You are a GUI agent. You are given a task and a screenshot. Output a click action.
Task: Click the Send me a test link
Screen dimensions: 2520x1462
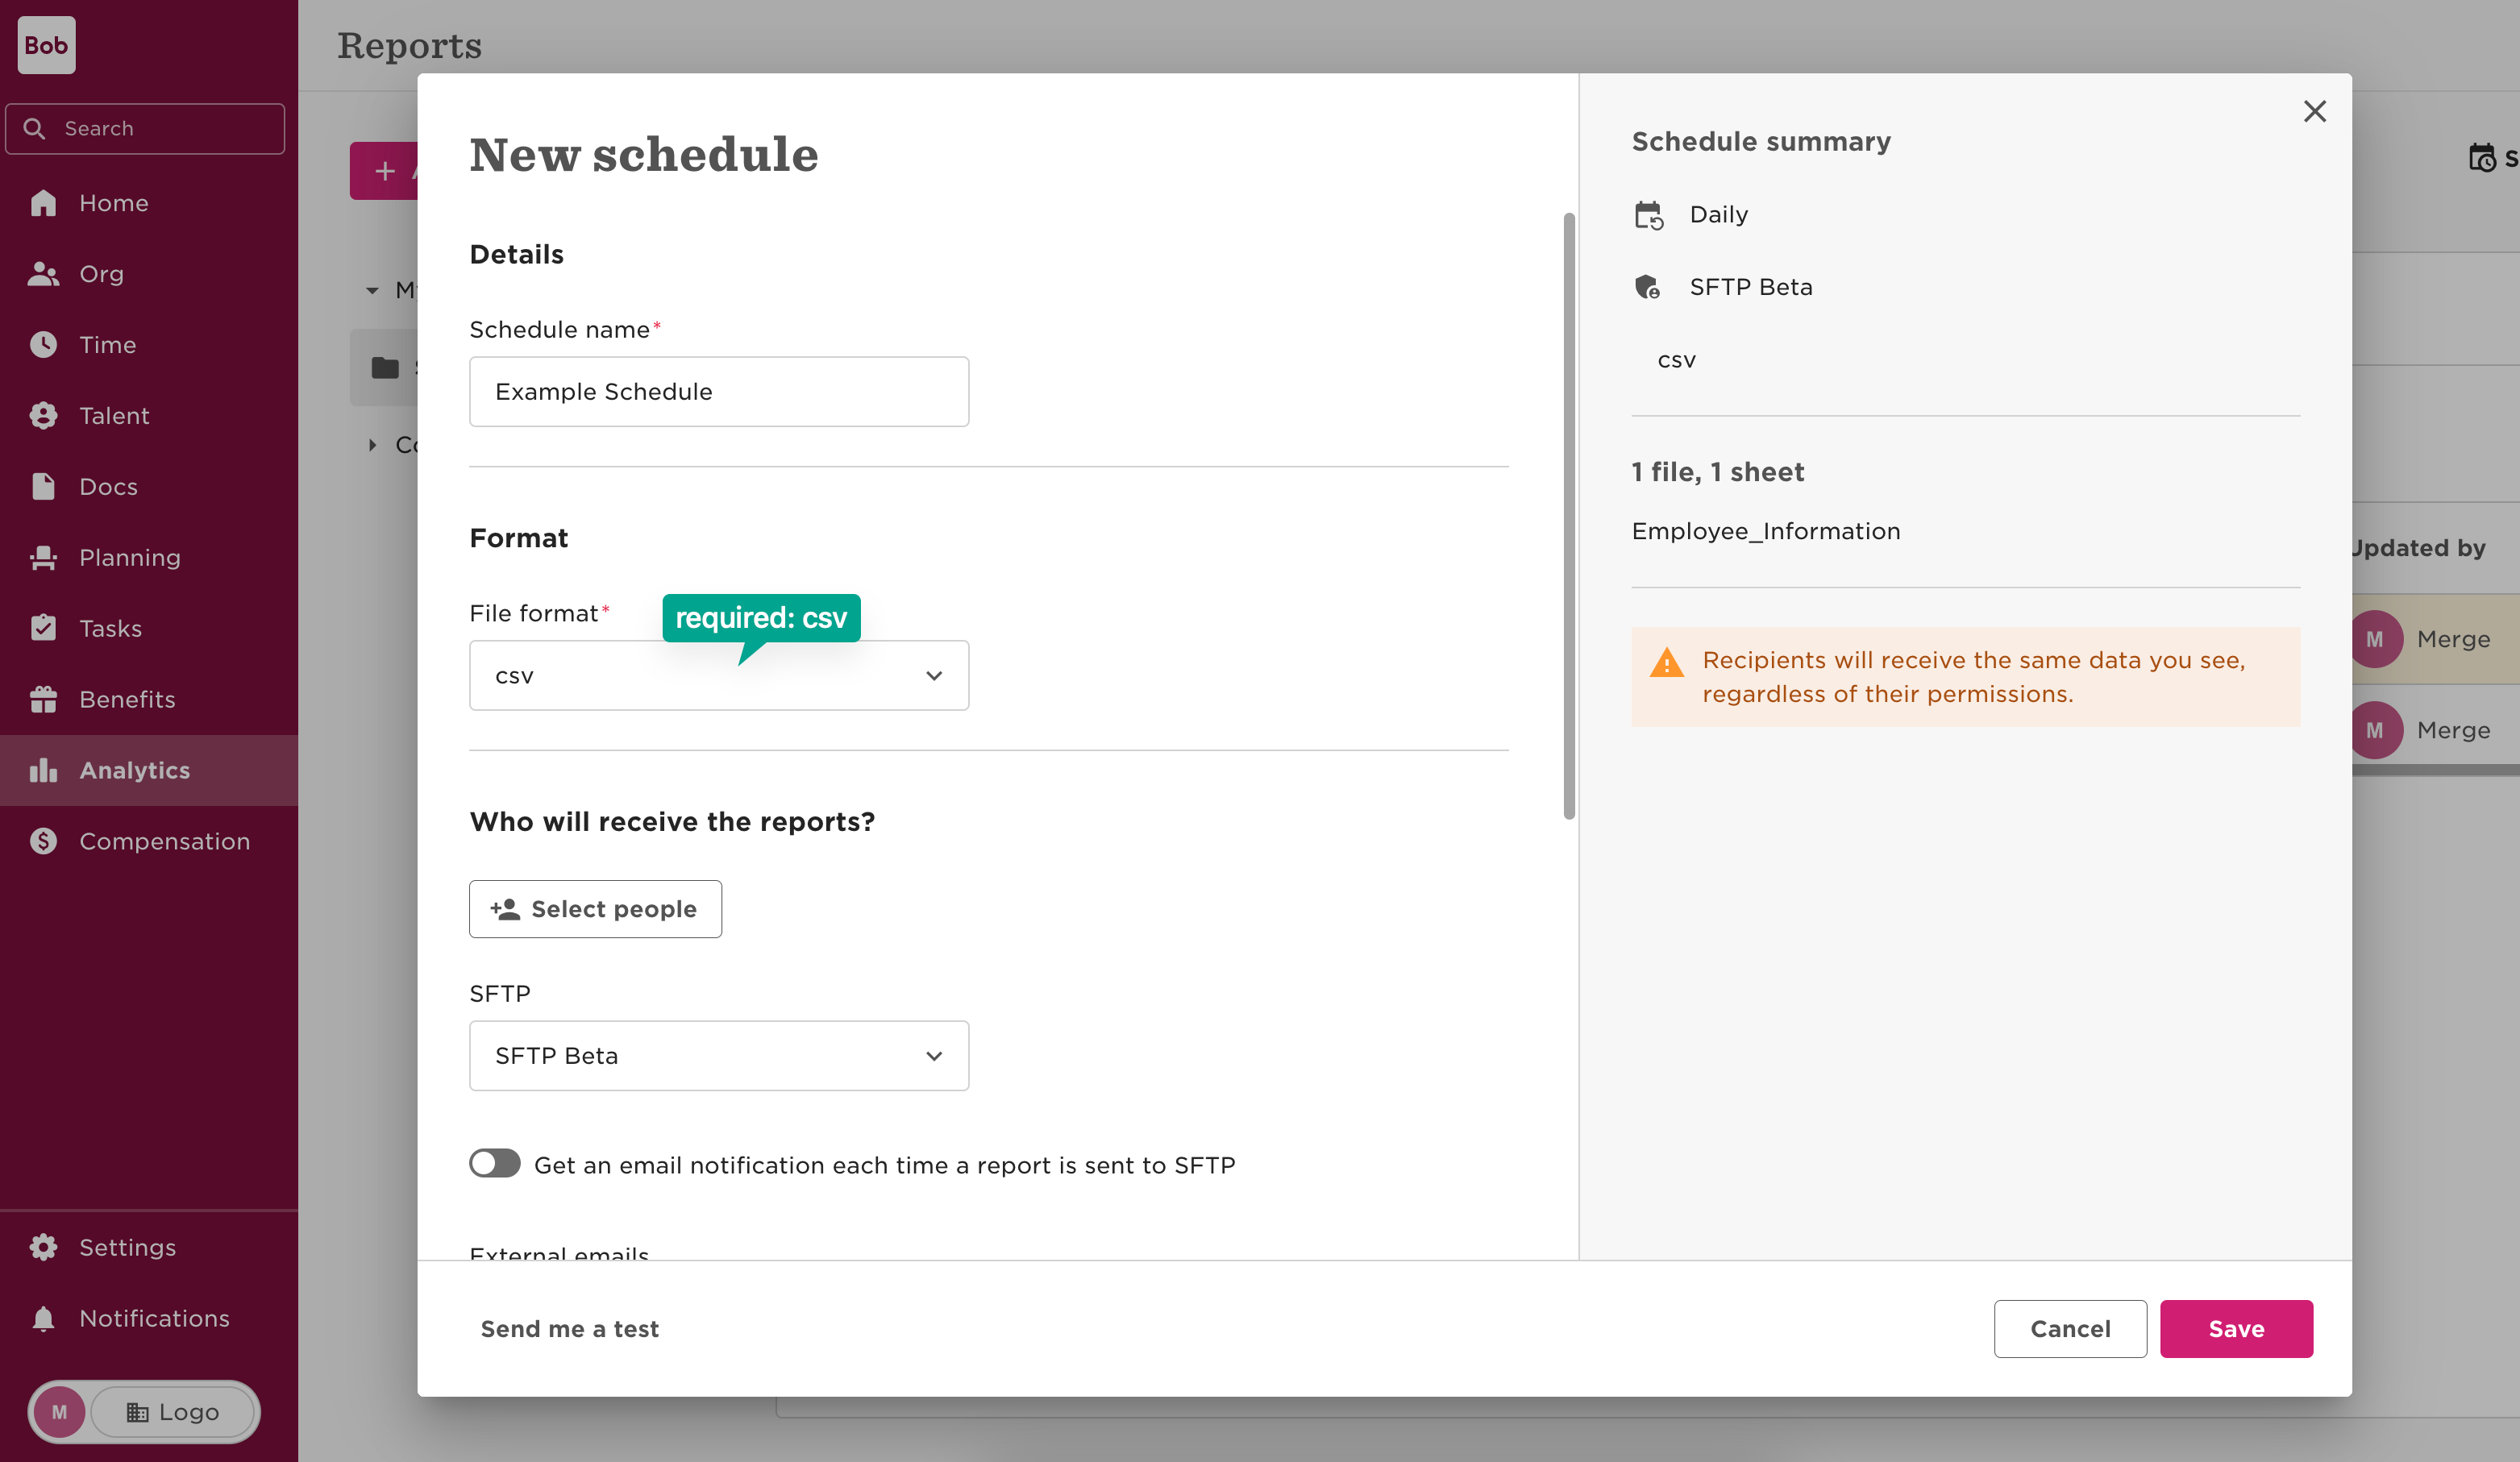(569, 1329)
